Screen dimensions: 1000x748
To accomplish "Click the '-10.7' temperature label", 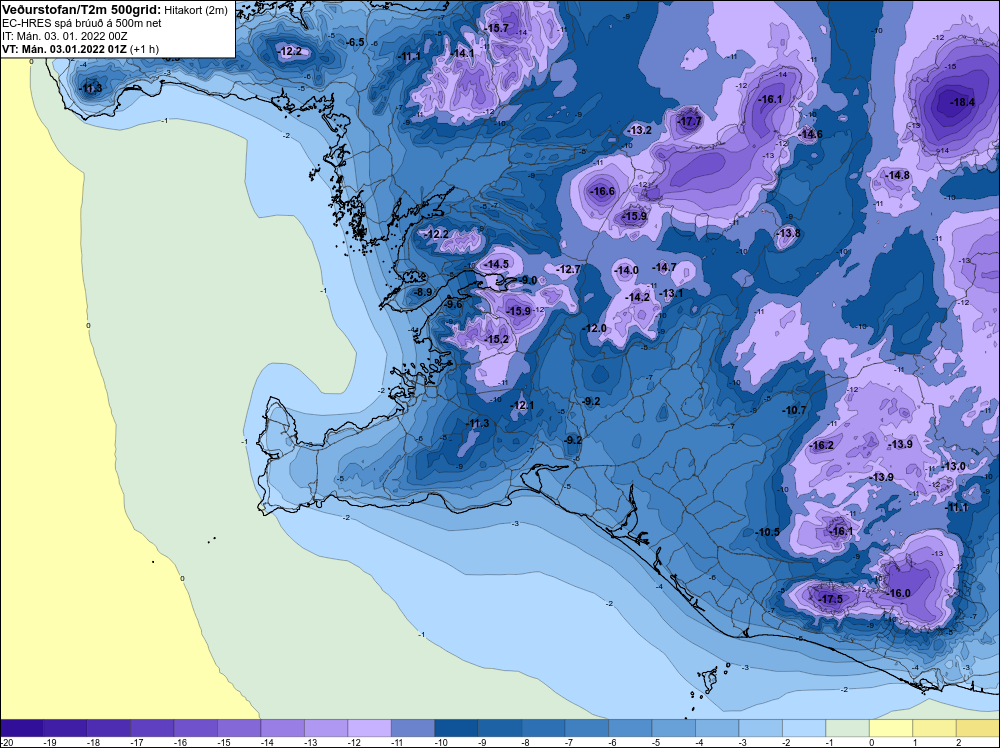I will [794, 411].
